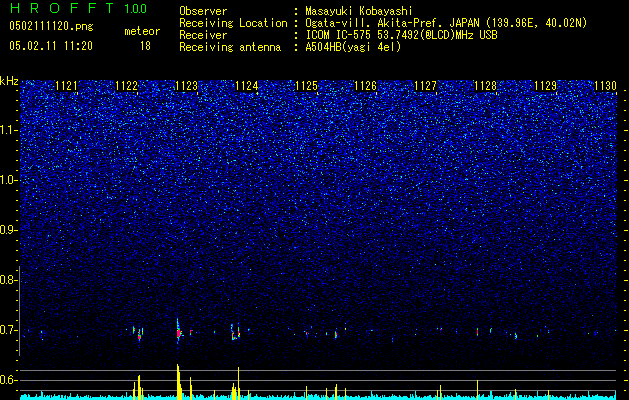629x400 pixels.
Task: Click the 0.6 frequency axis label
Action: coord(7,380)
